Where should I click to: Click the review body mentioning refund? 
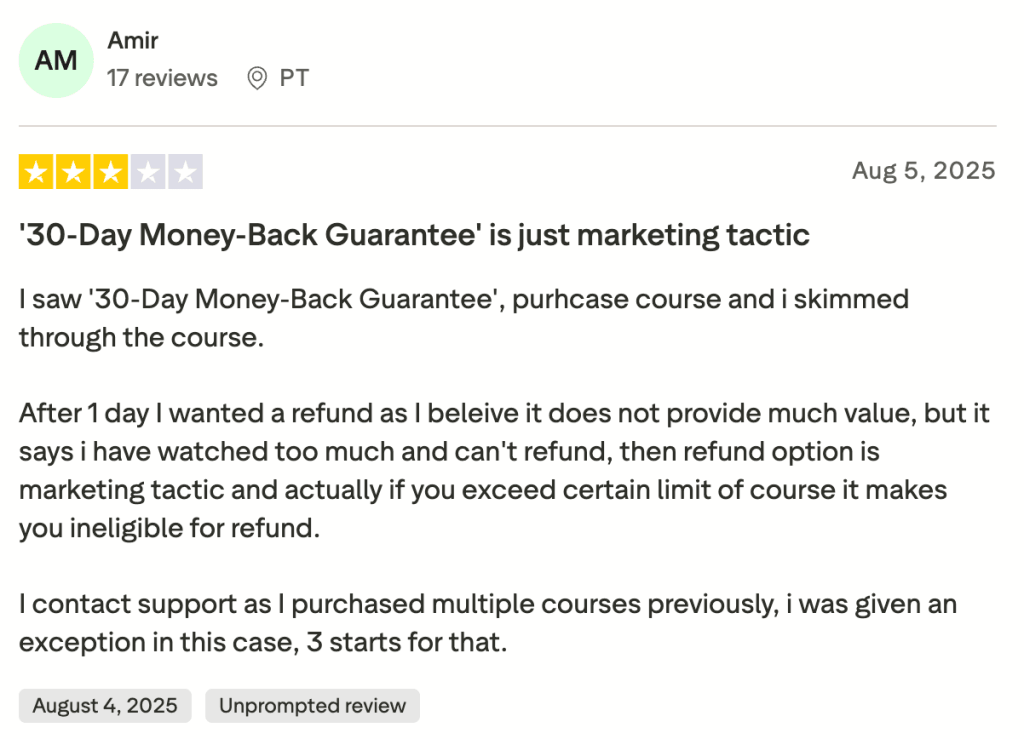click(500, 470)
